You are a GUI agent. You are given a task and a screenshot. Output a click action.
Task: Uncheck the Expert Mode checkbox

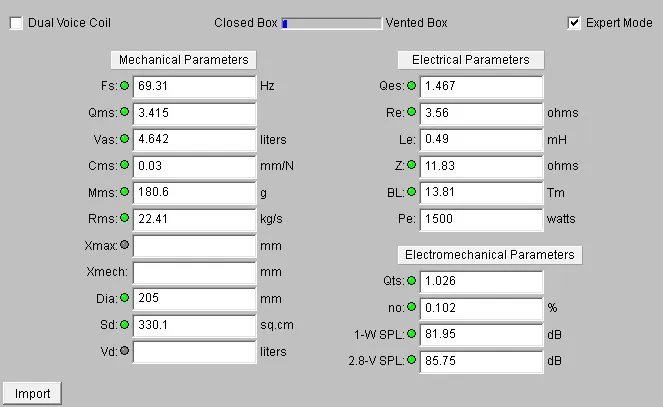click(x=574, y=23)
